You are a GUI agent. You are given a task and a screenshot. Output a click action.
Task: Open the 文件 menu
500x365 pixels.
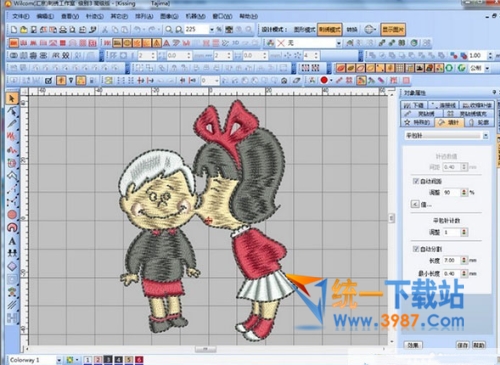click(x=21, y=16)
